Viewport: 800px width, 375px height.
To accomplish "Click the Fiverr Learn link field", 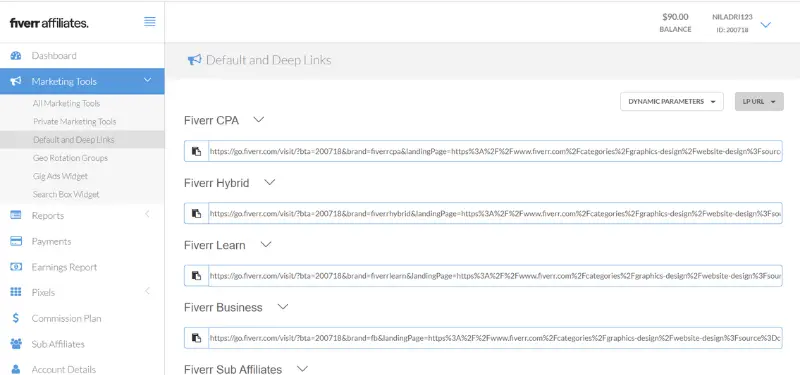I will pos(495,276).
